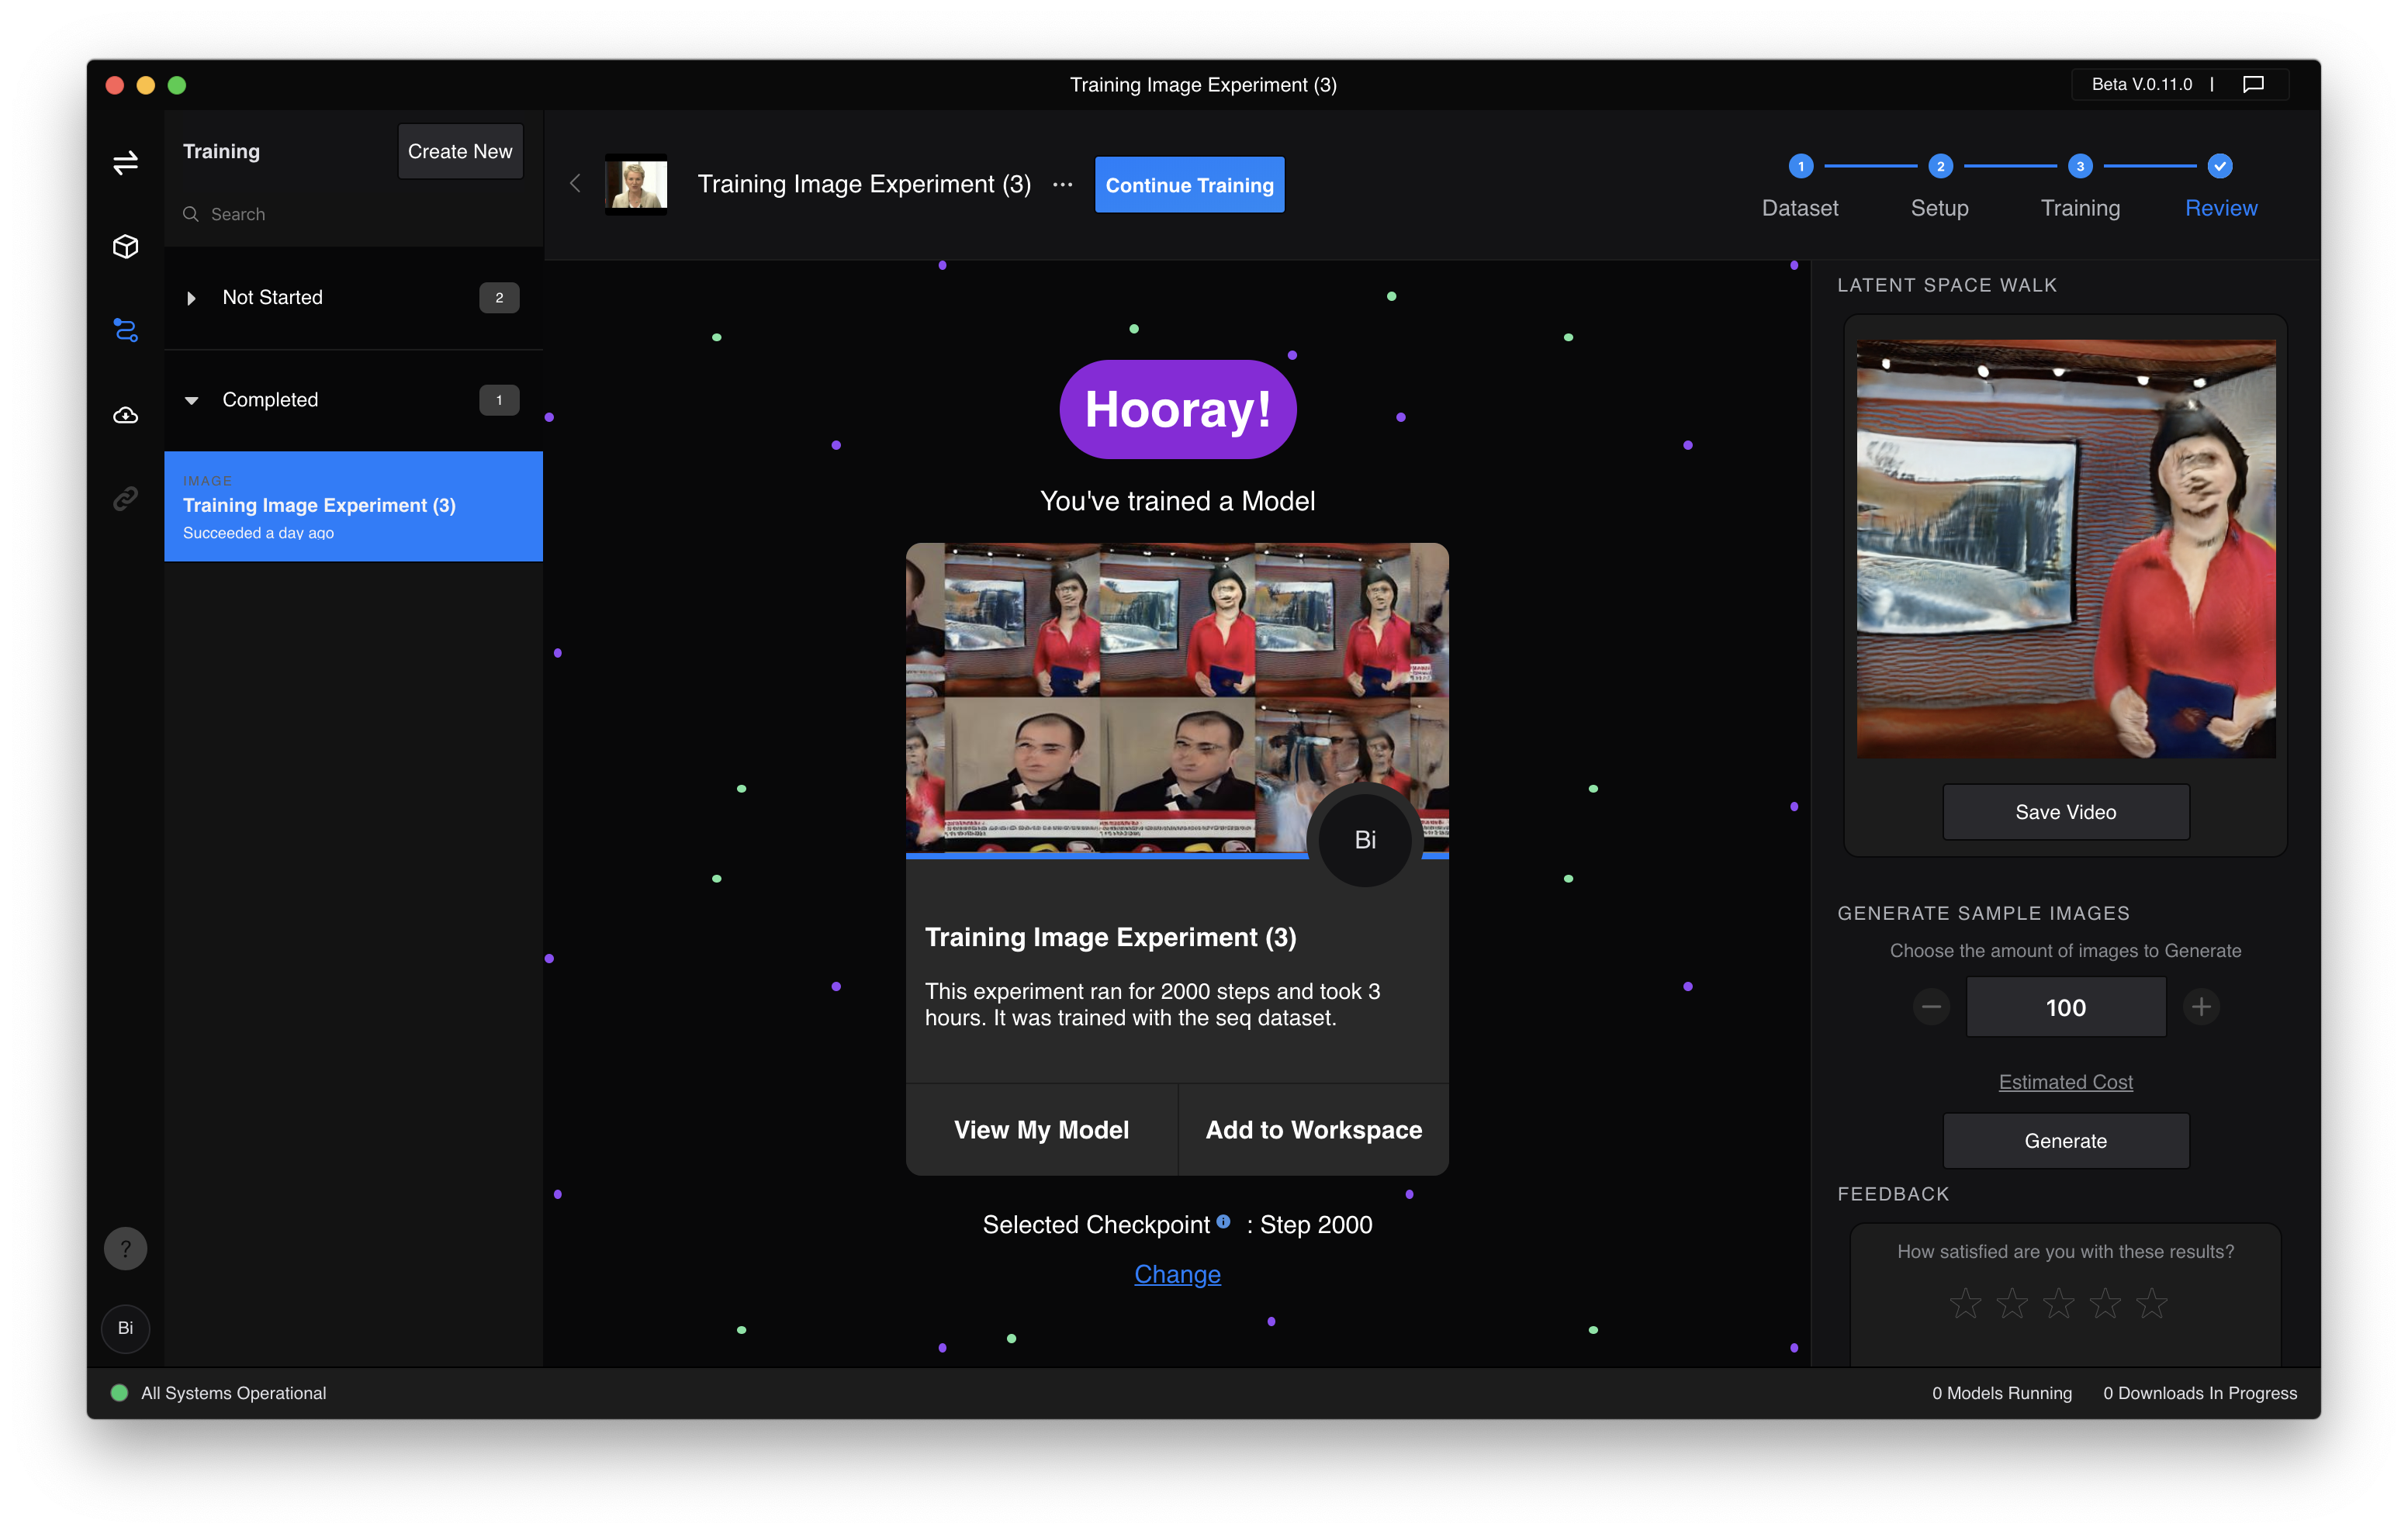Image resolution: width=2408 pixels, height=1534 pixels.
Task: Click the back chevron near experiment thumbnail
Action: tap(575, 183)
